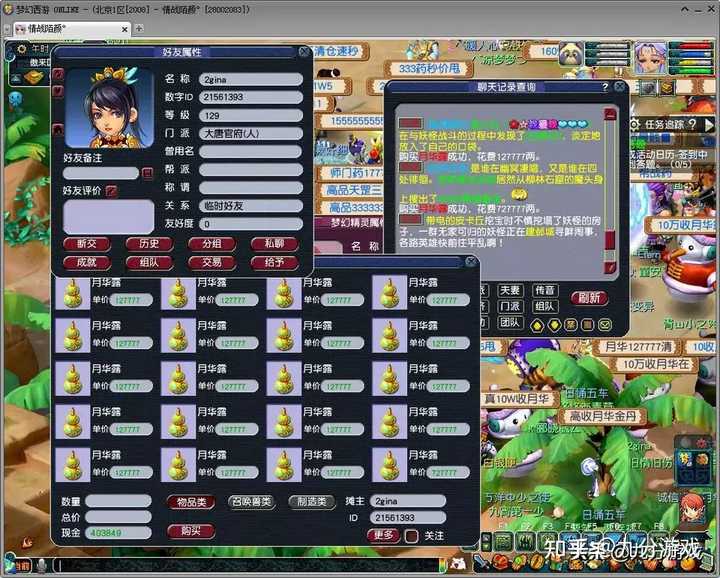
Task: Check the 关注 checkbox in stall panel
Action: (411, 536)
